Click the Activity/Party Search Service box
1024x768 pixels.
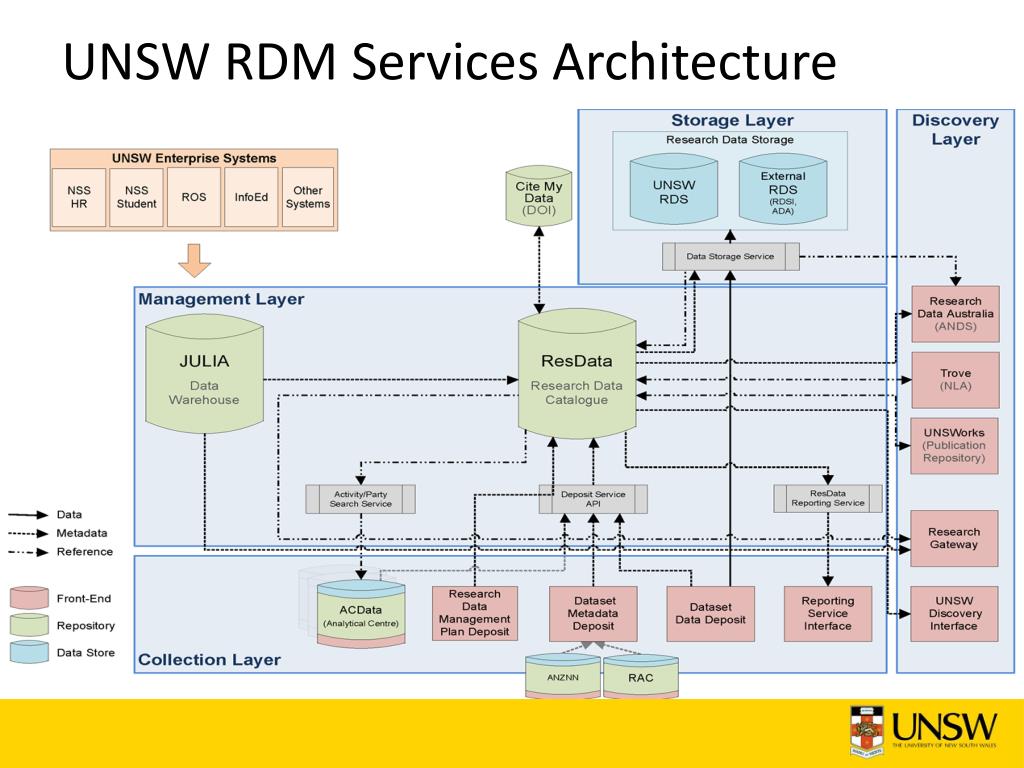(360, 499)
